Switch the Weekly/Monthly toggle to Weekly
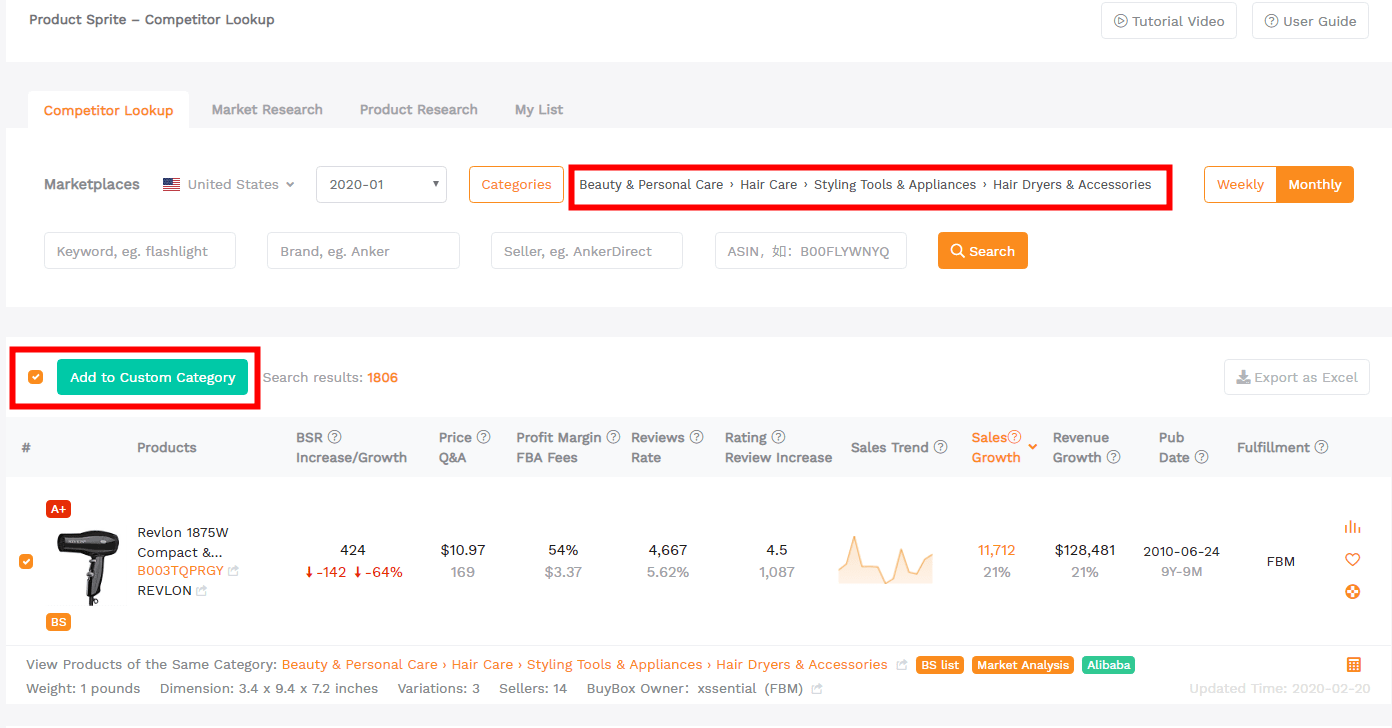1392x728 pixels. pos(1240,184)
